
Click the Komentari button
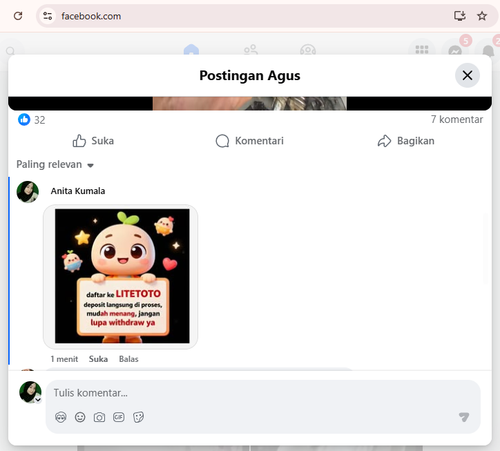click(249, 141)
